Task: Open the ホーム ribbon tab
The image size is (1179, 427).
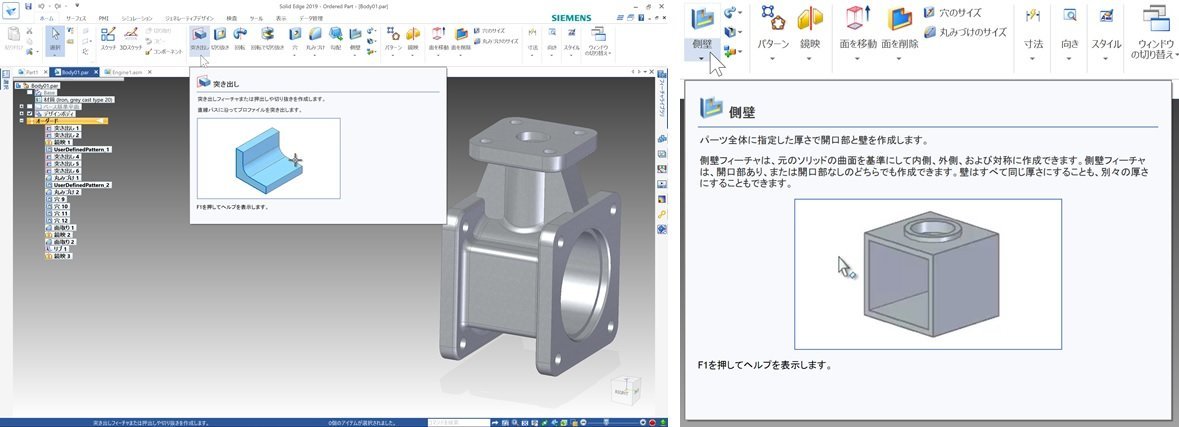Action: 47,19
